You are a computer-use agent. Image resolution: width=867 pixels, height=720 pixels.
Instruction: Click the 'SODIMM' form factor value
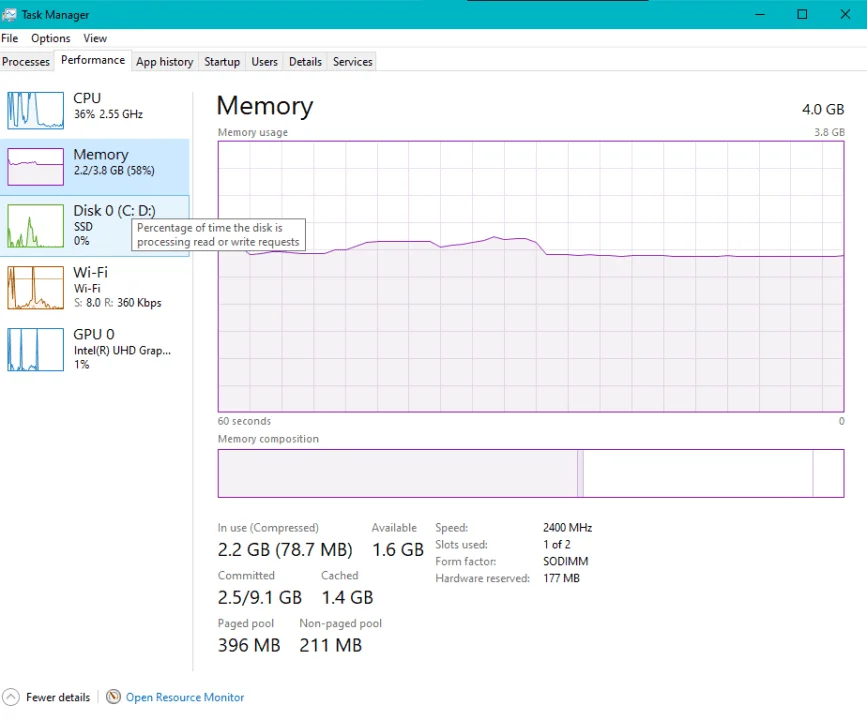(x=566, y=561)
